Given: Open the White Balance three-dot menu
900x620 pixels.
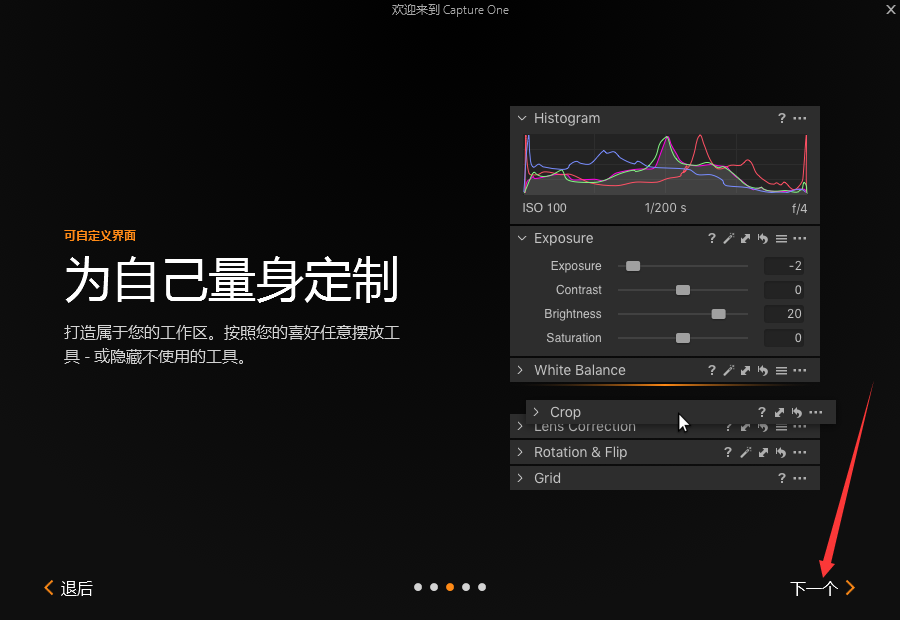Looking at the screenshot, I should (x=800, y=370).
